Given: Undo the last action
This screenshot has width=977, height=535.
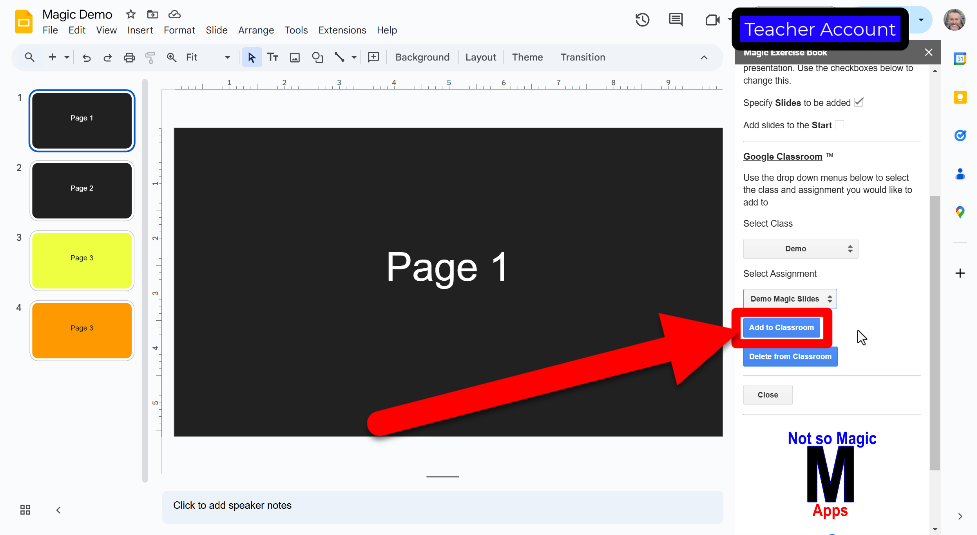Looking at the screenshot, I should tap(87, 57).
